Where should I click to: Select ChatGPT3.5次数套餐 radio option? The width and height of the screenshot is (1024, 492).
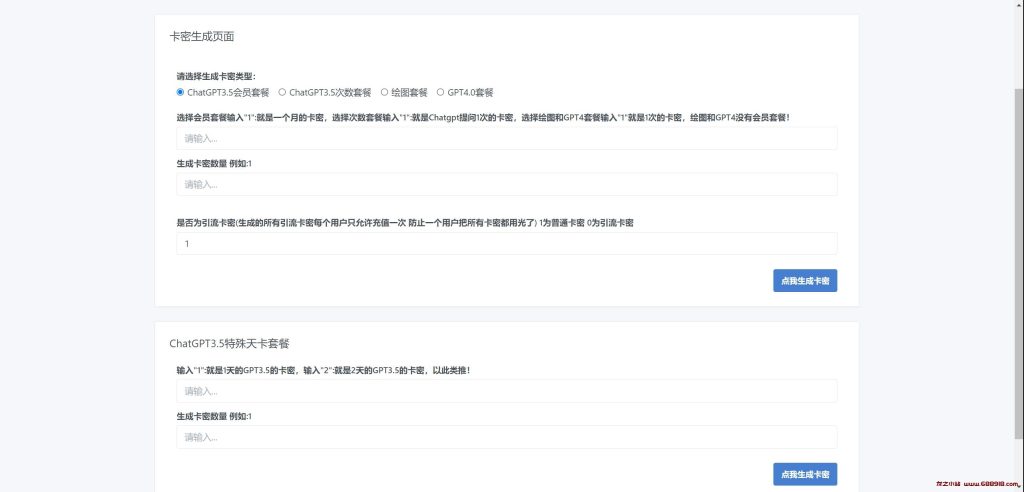[282, 92]
